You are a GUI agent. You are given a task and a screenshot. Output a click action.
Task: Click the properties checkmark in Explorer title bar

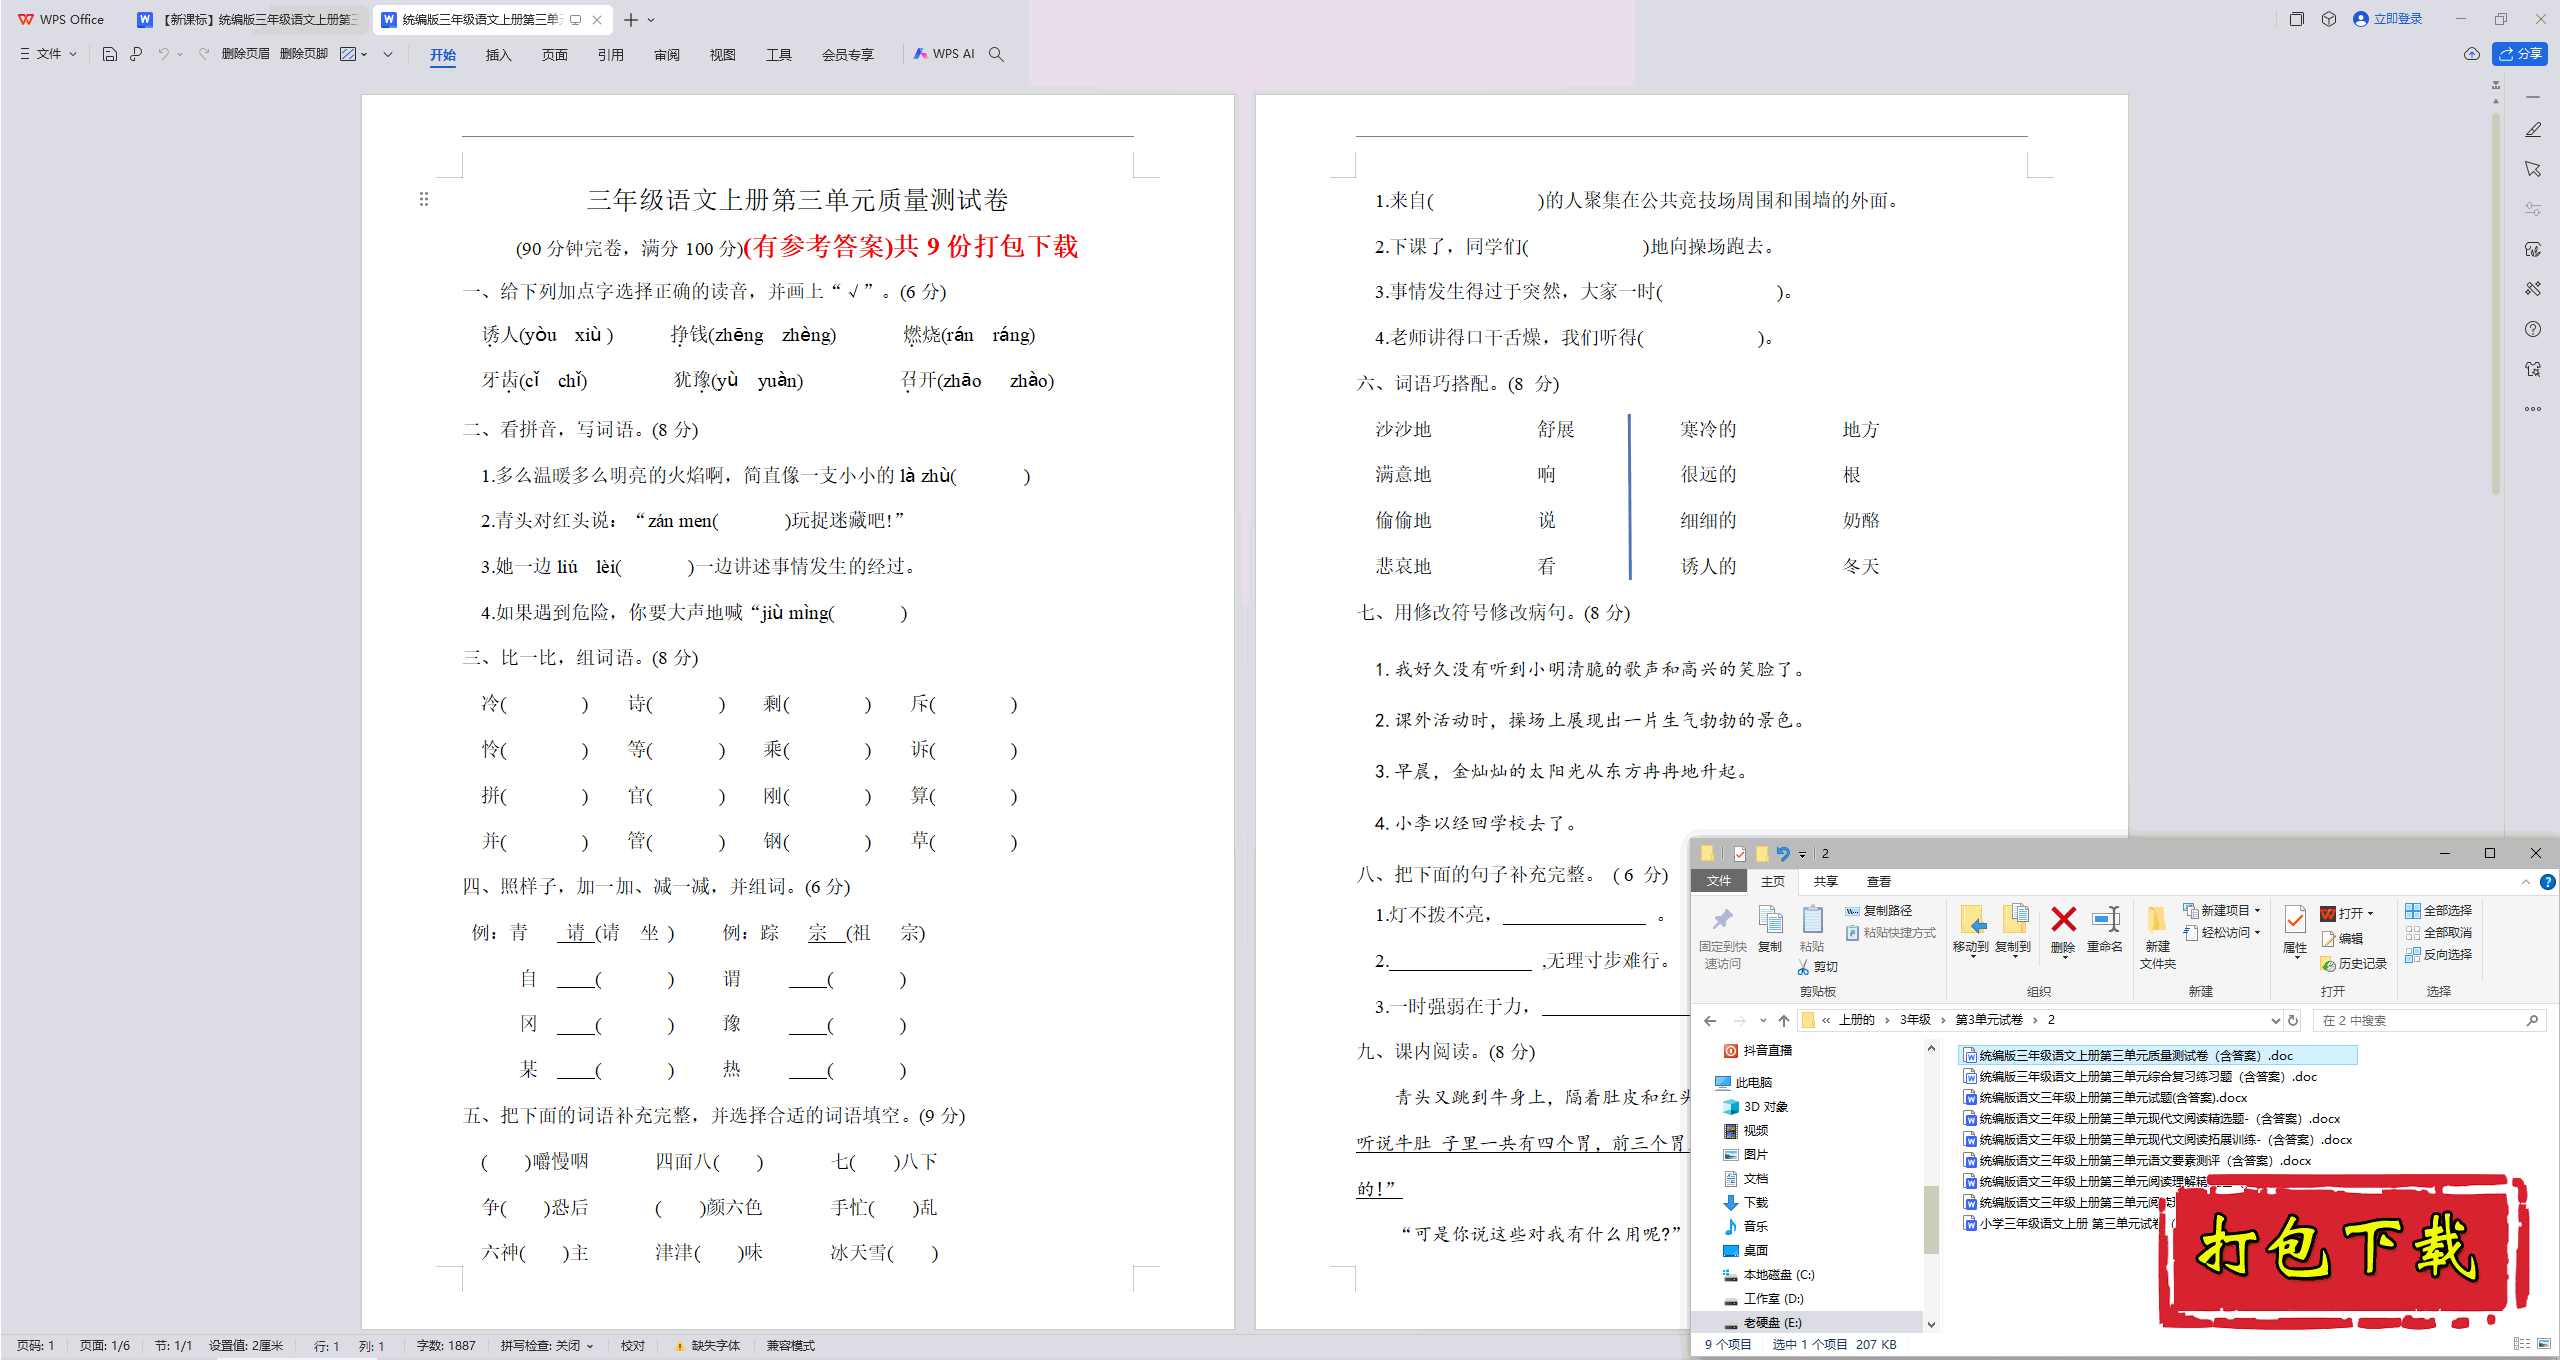coord(1740,854)
